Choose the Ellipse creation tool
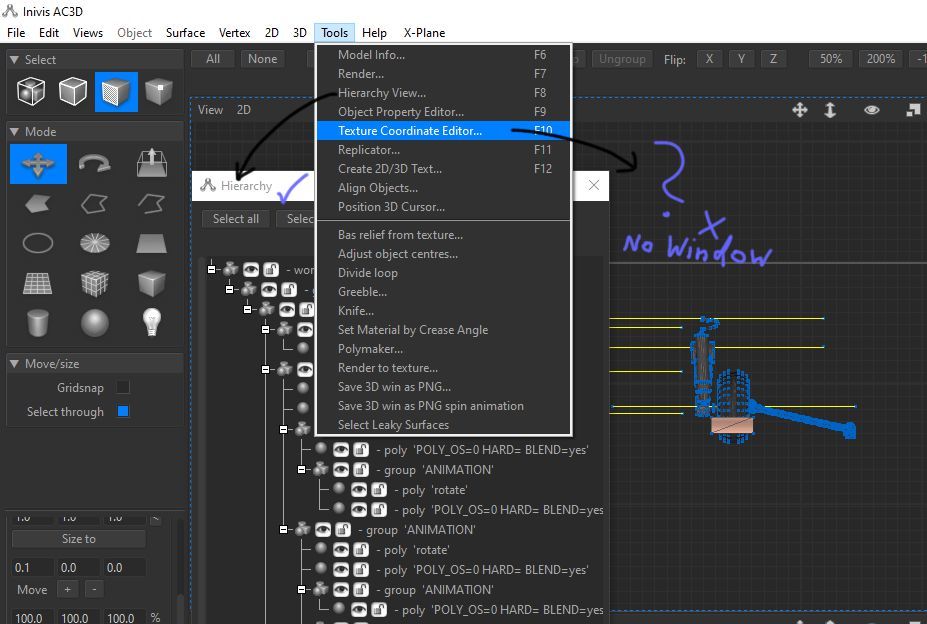Viewport: 927px width, 624px height. (38, 243)
